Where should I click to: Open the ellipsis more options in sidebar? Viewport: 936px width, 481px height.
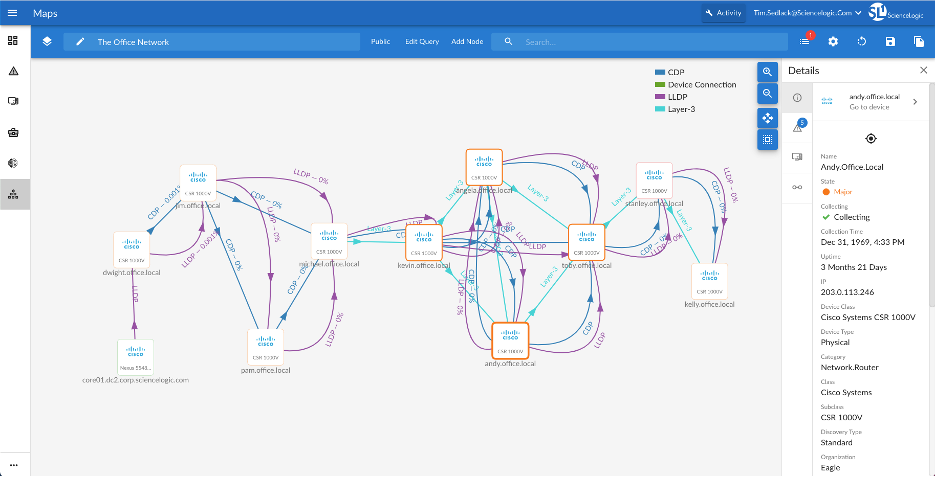[13, 465]
